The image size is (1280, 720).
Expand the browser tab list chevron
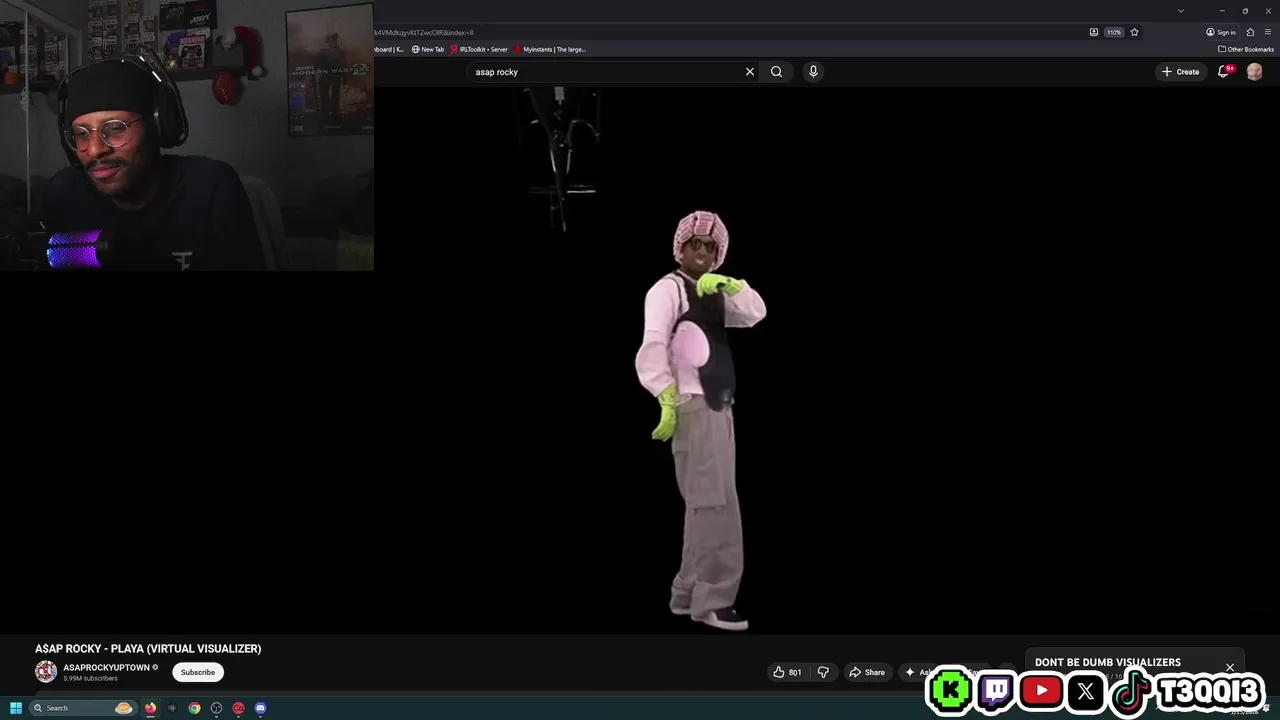tap(1181, 11)
